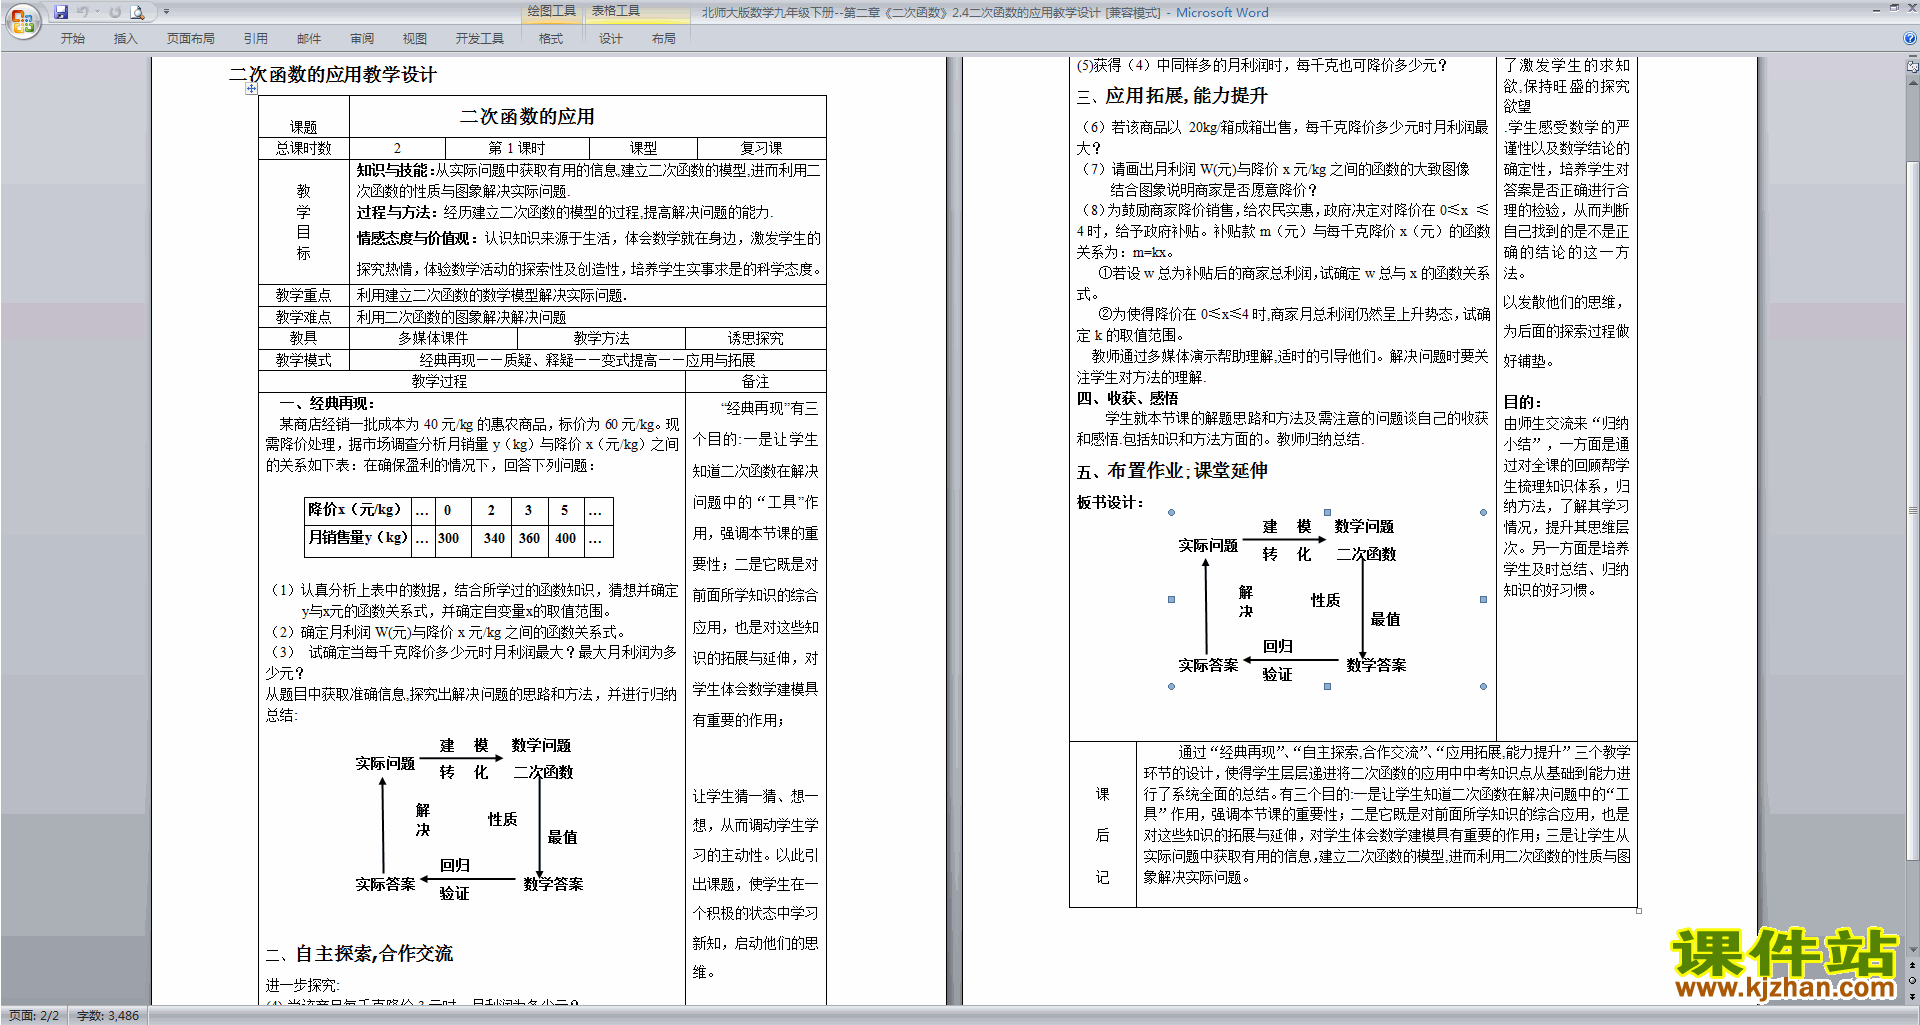Click the 页面: 2/2 status bar indicator
Screen dimensions: 1920x1025
tap(34, 1015)
